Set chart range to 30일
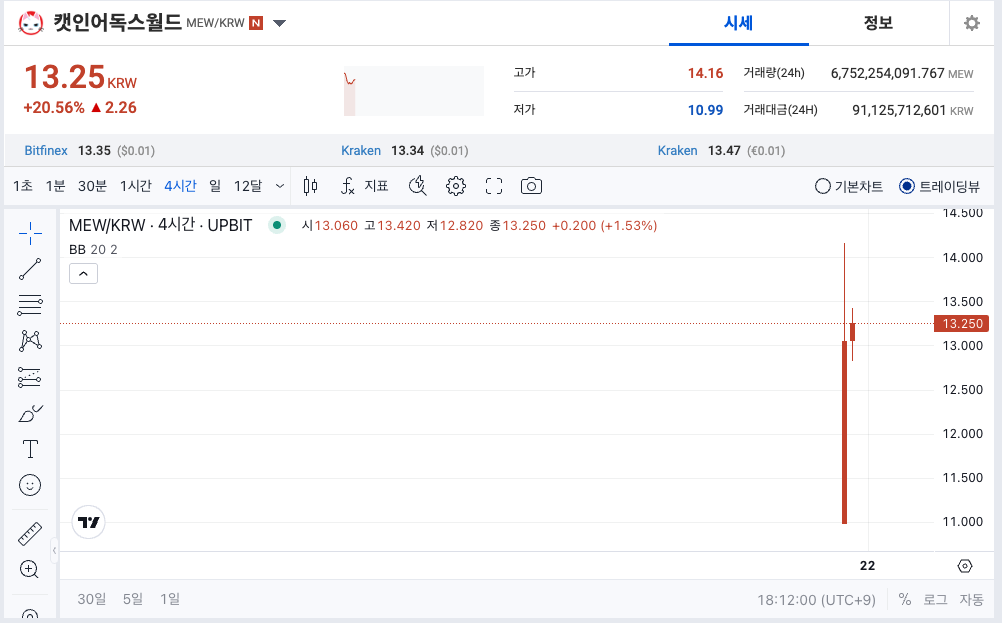 (x=92, y=599)
